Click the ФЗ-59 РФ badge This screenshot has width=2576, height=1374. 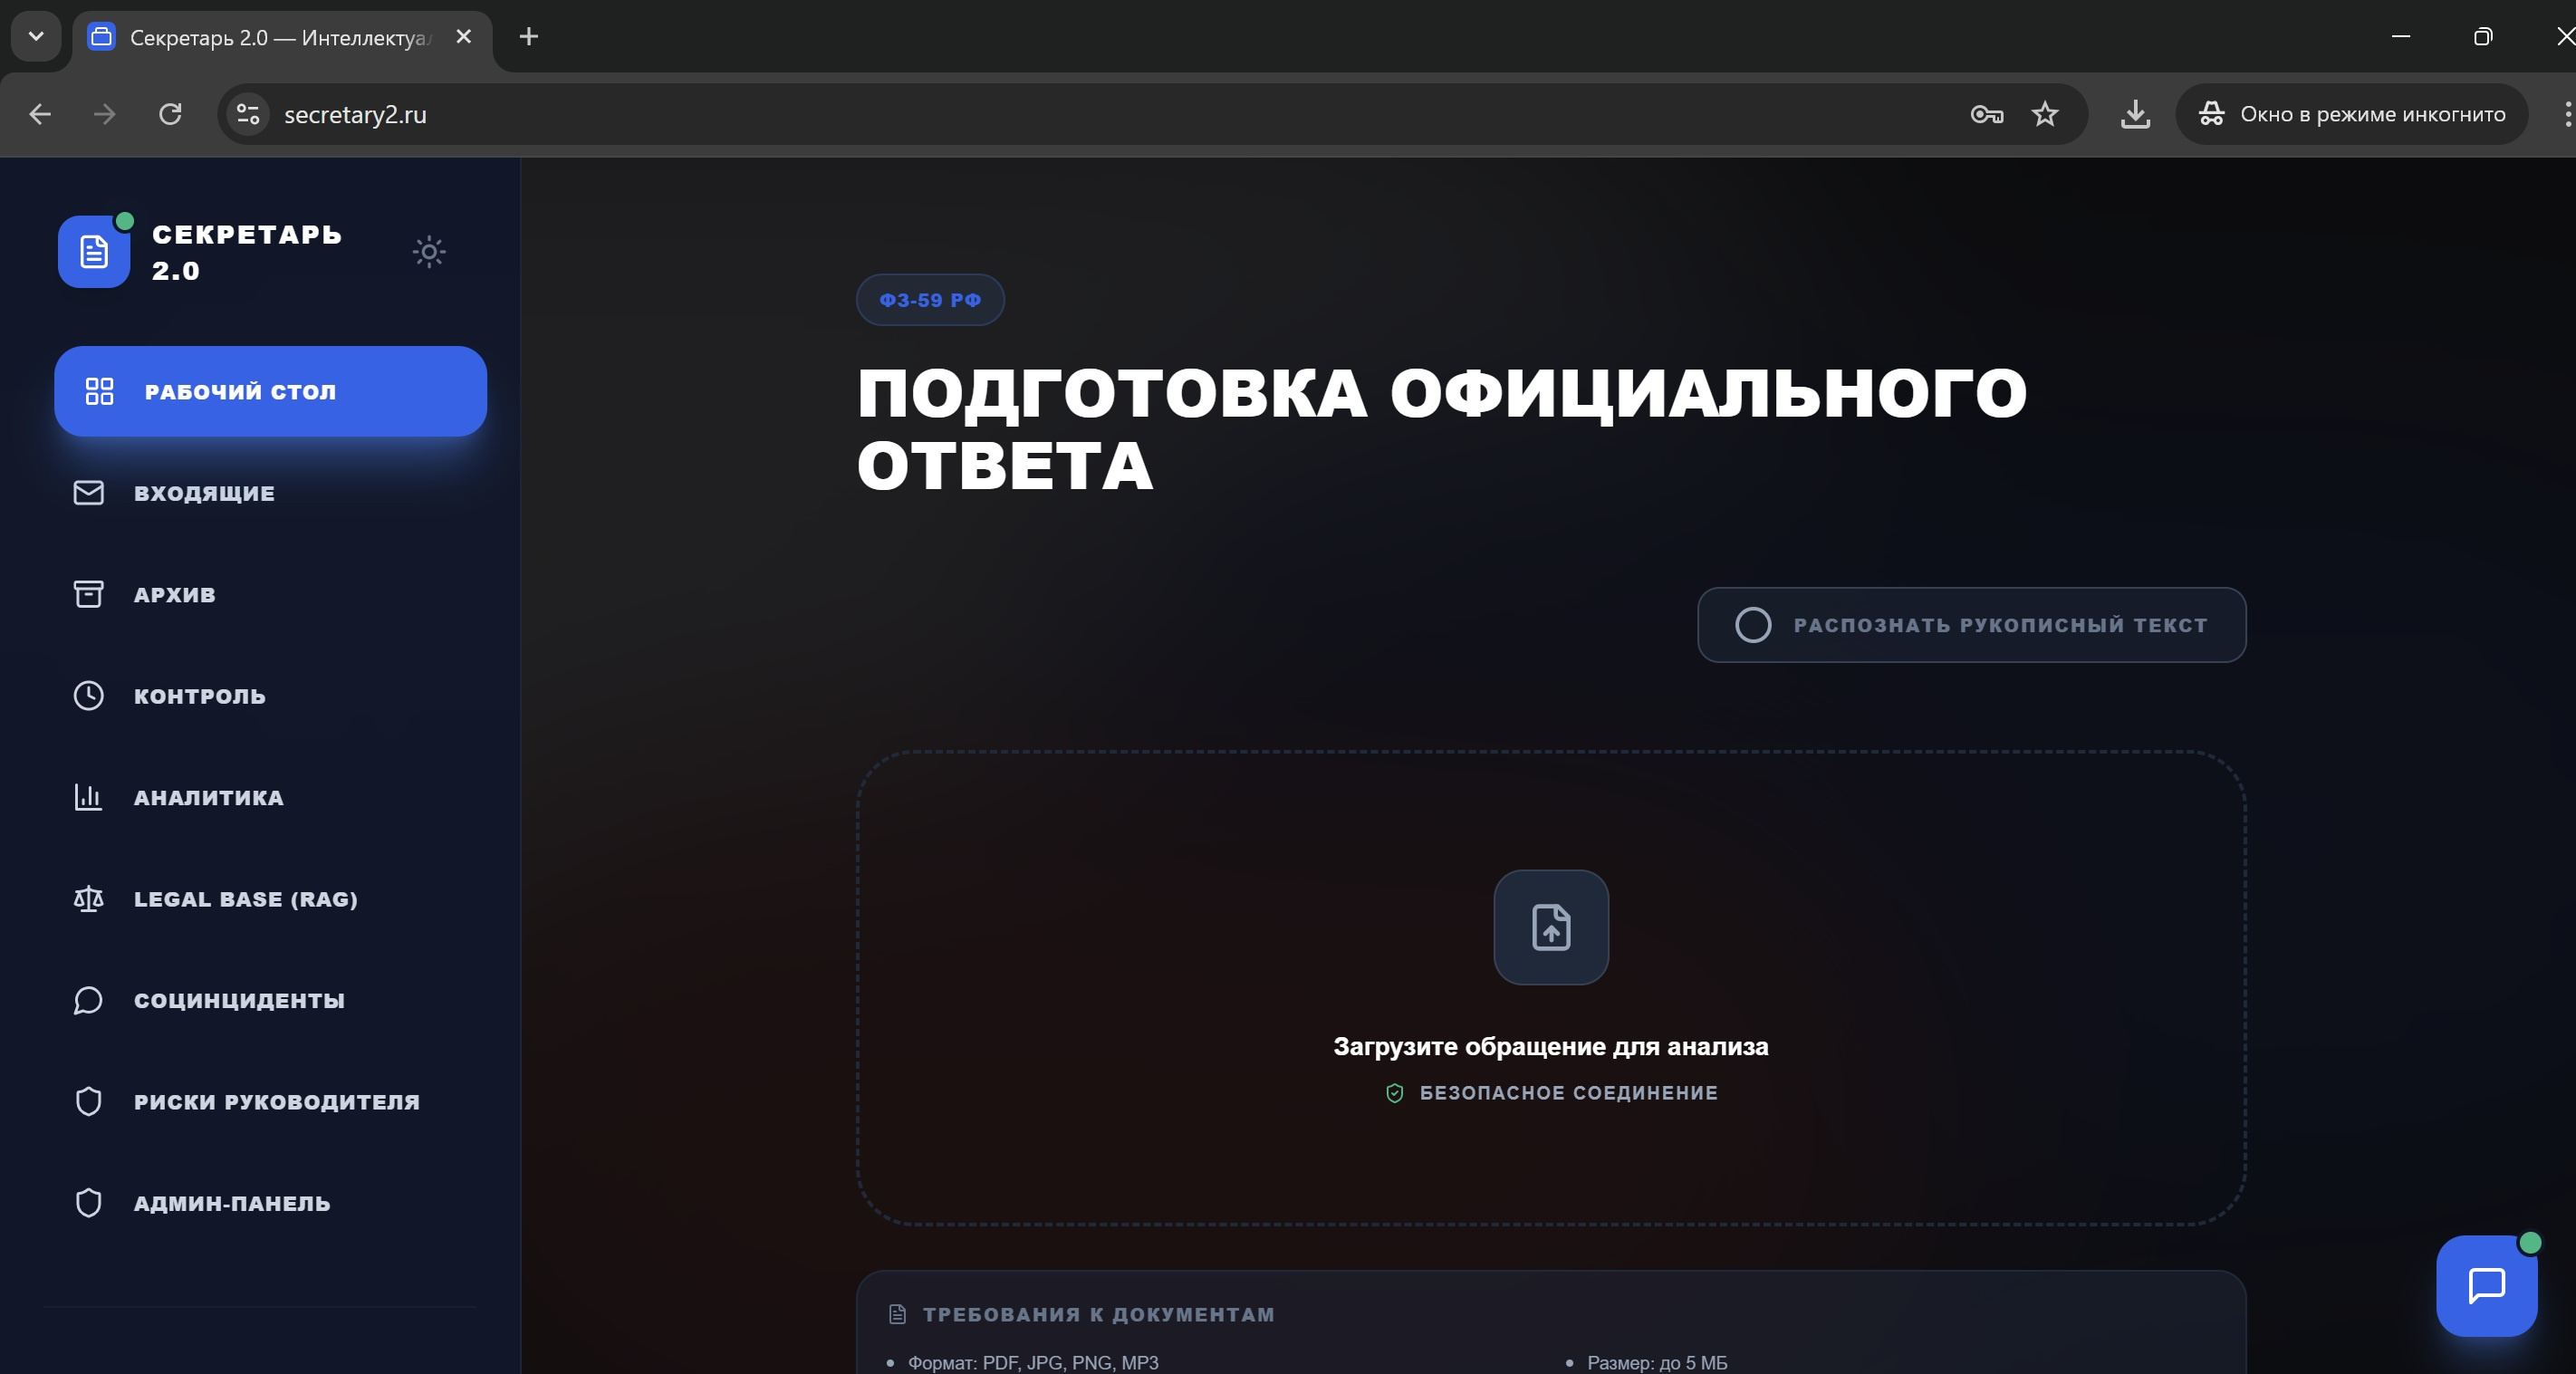pos(929,300)
